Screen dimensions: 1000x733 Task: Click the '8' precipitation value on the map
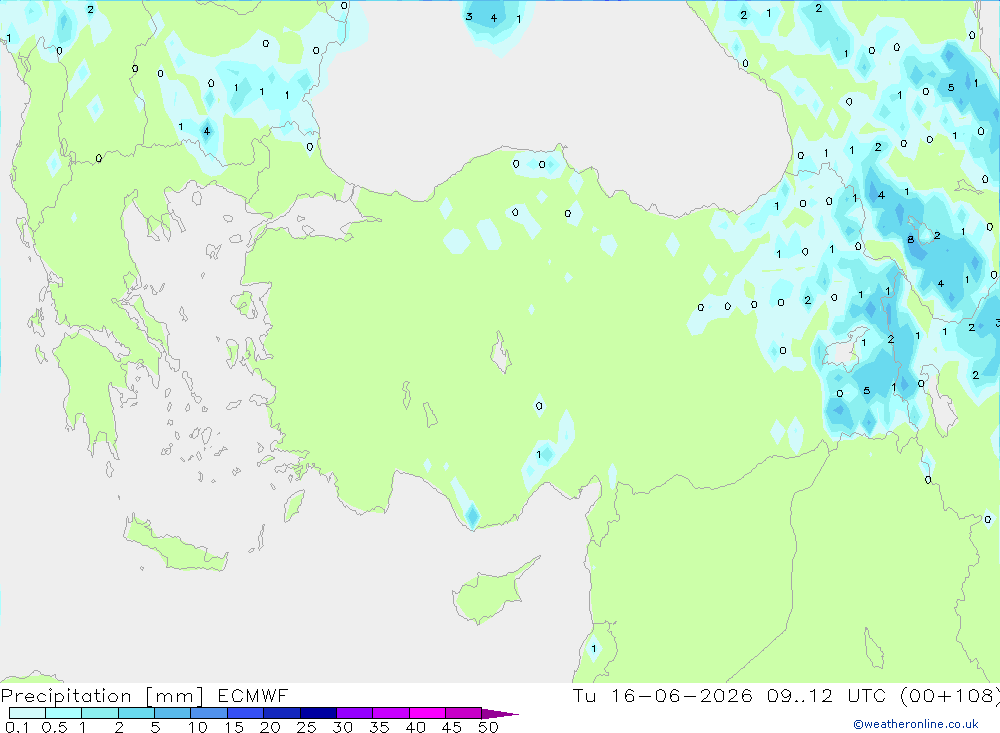[911, 240]
